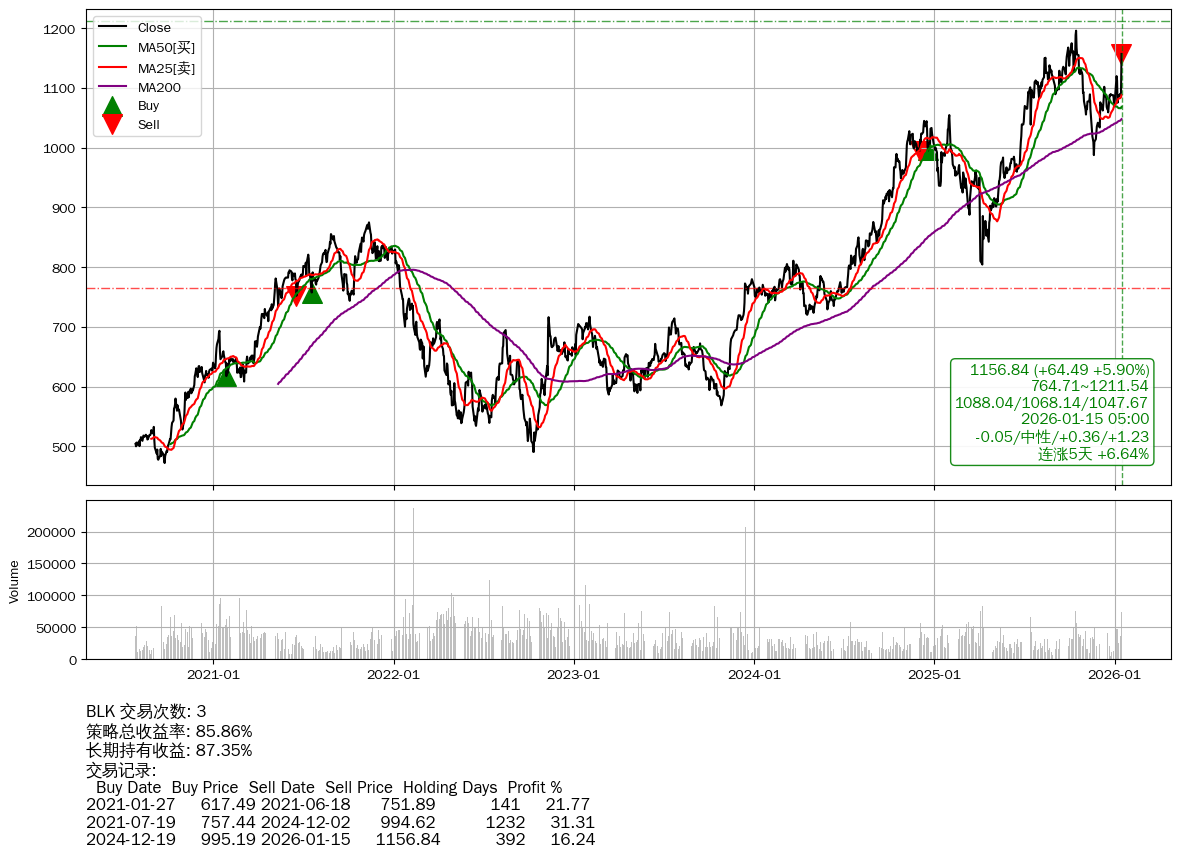This screenshot has height=857, width=1181.
Task: Click the 连涨5天 +6.64% text
Action: [1093, 454]
